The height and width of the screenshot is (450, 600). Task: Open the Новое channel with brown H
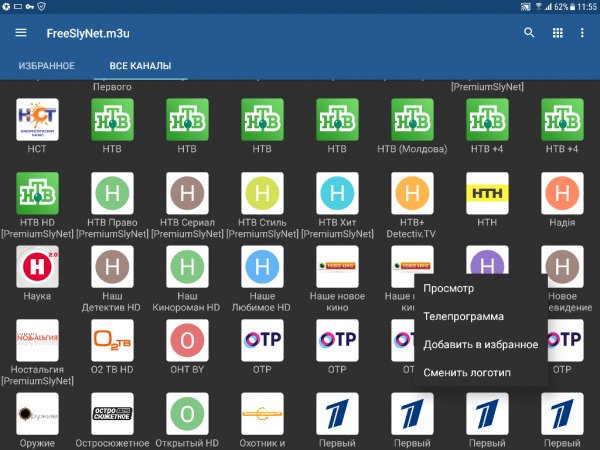pyautogui.click(x=562, y=266)
